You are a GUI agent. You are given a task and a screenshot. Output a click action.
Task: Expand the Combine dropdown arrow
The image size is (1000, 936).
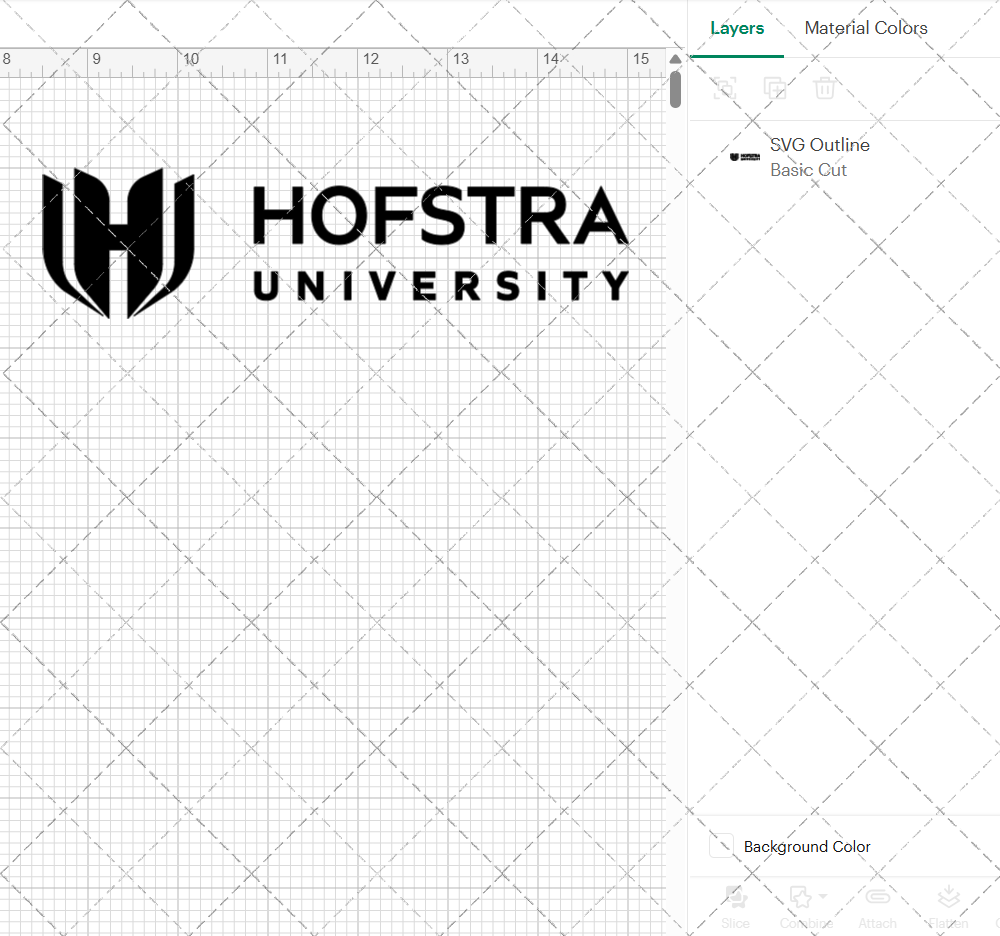(823, 896)
